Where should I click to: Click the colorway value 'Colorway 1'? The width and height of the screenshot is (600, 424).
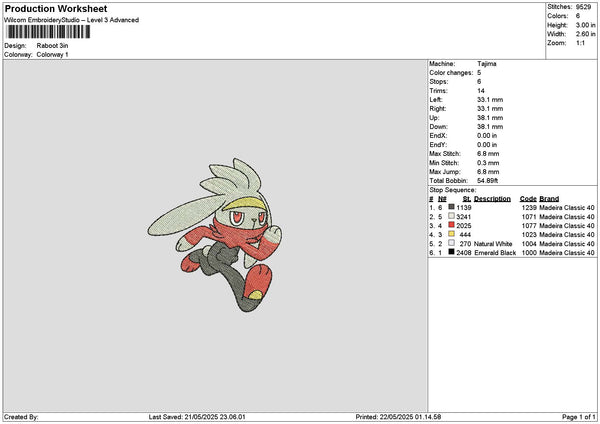click(52, 55)
